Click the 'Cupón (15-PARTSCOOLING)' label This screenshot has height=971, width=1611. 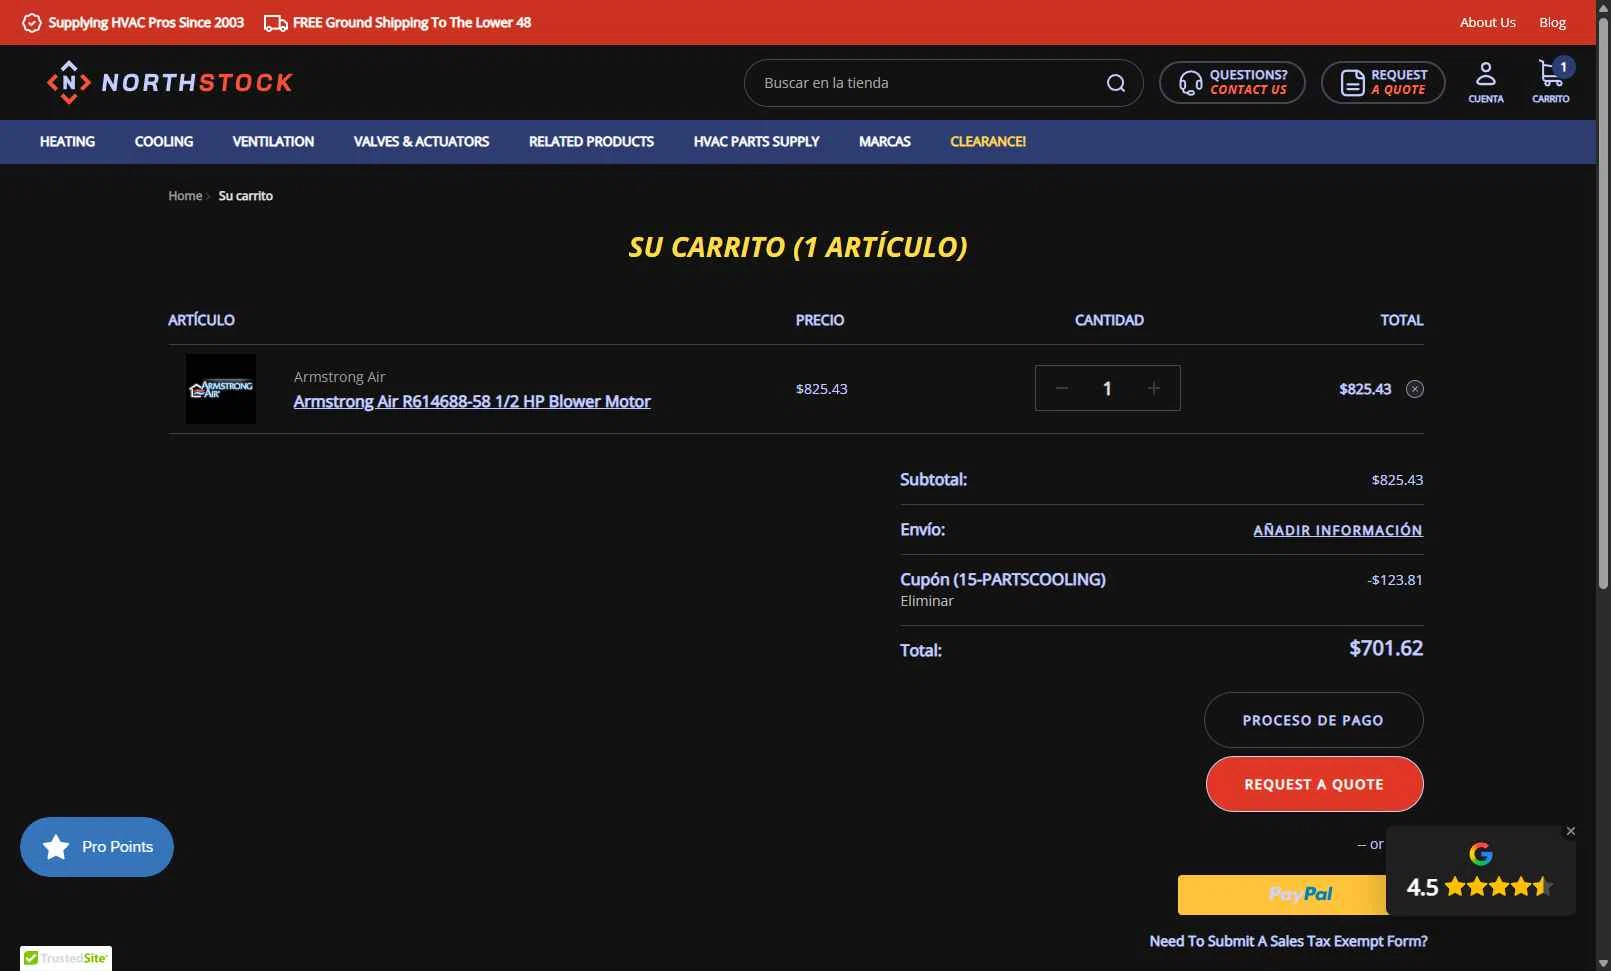coord(1002,579)
